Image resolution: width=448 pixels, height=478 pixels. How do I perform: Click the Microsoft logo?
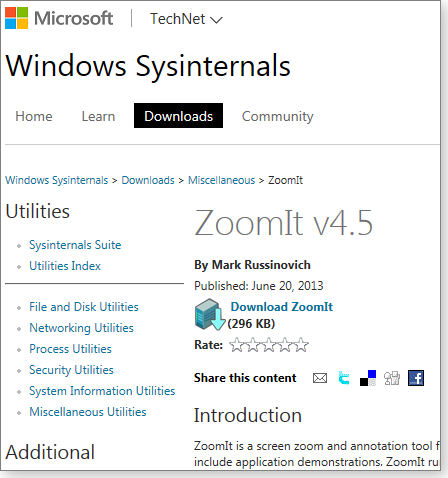click(59, 18)
